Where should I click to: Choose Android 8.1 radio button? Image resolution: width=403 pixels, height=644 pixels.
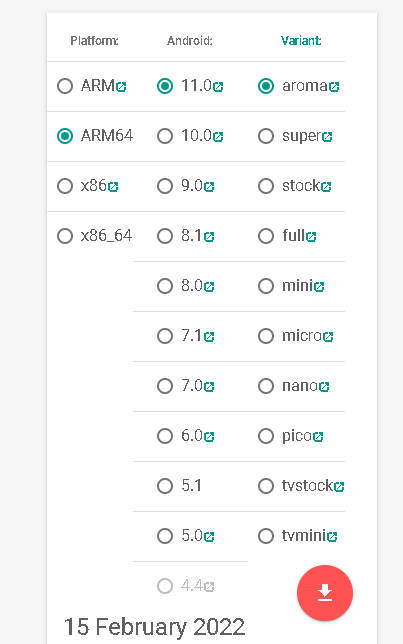point(165,236)
